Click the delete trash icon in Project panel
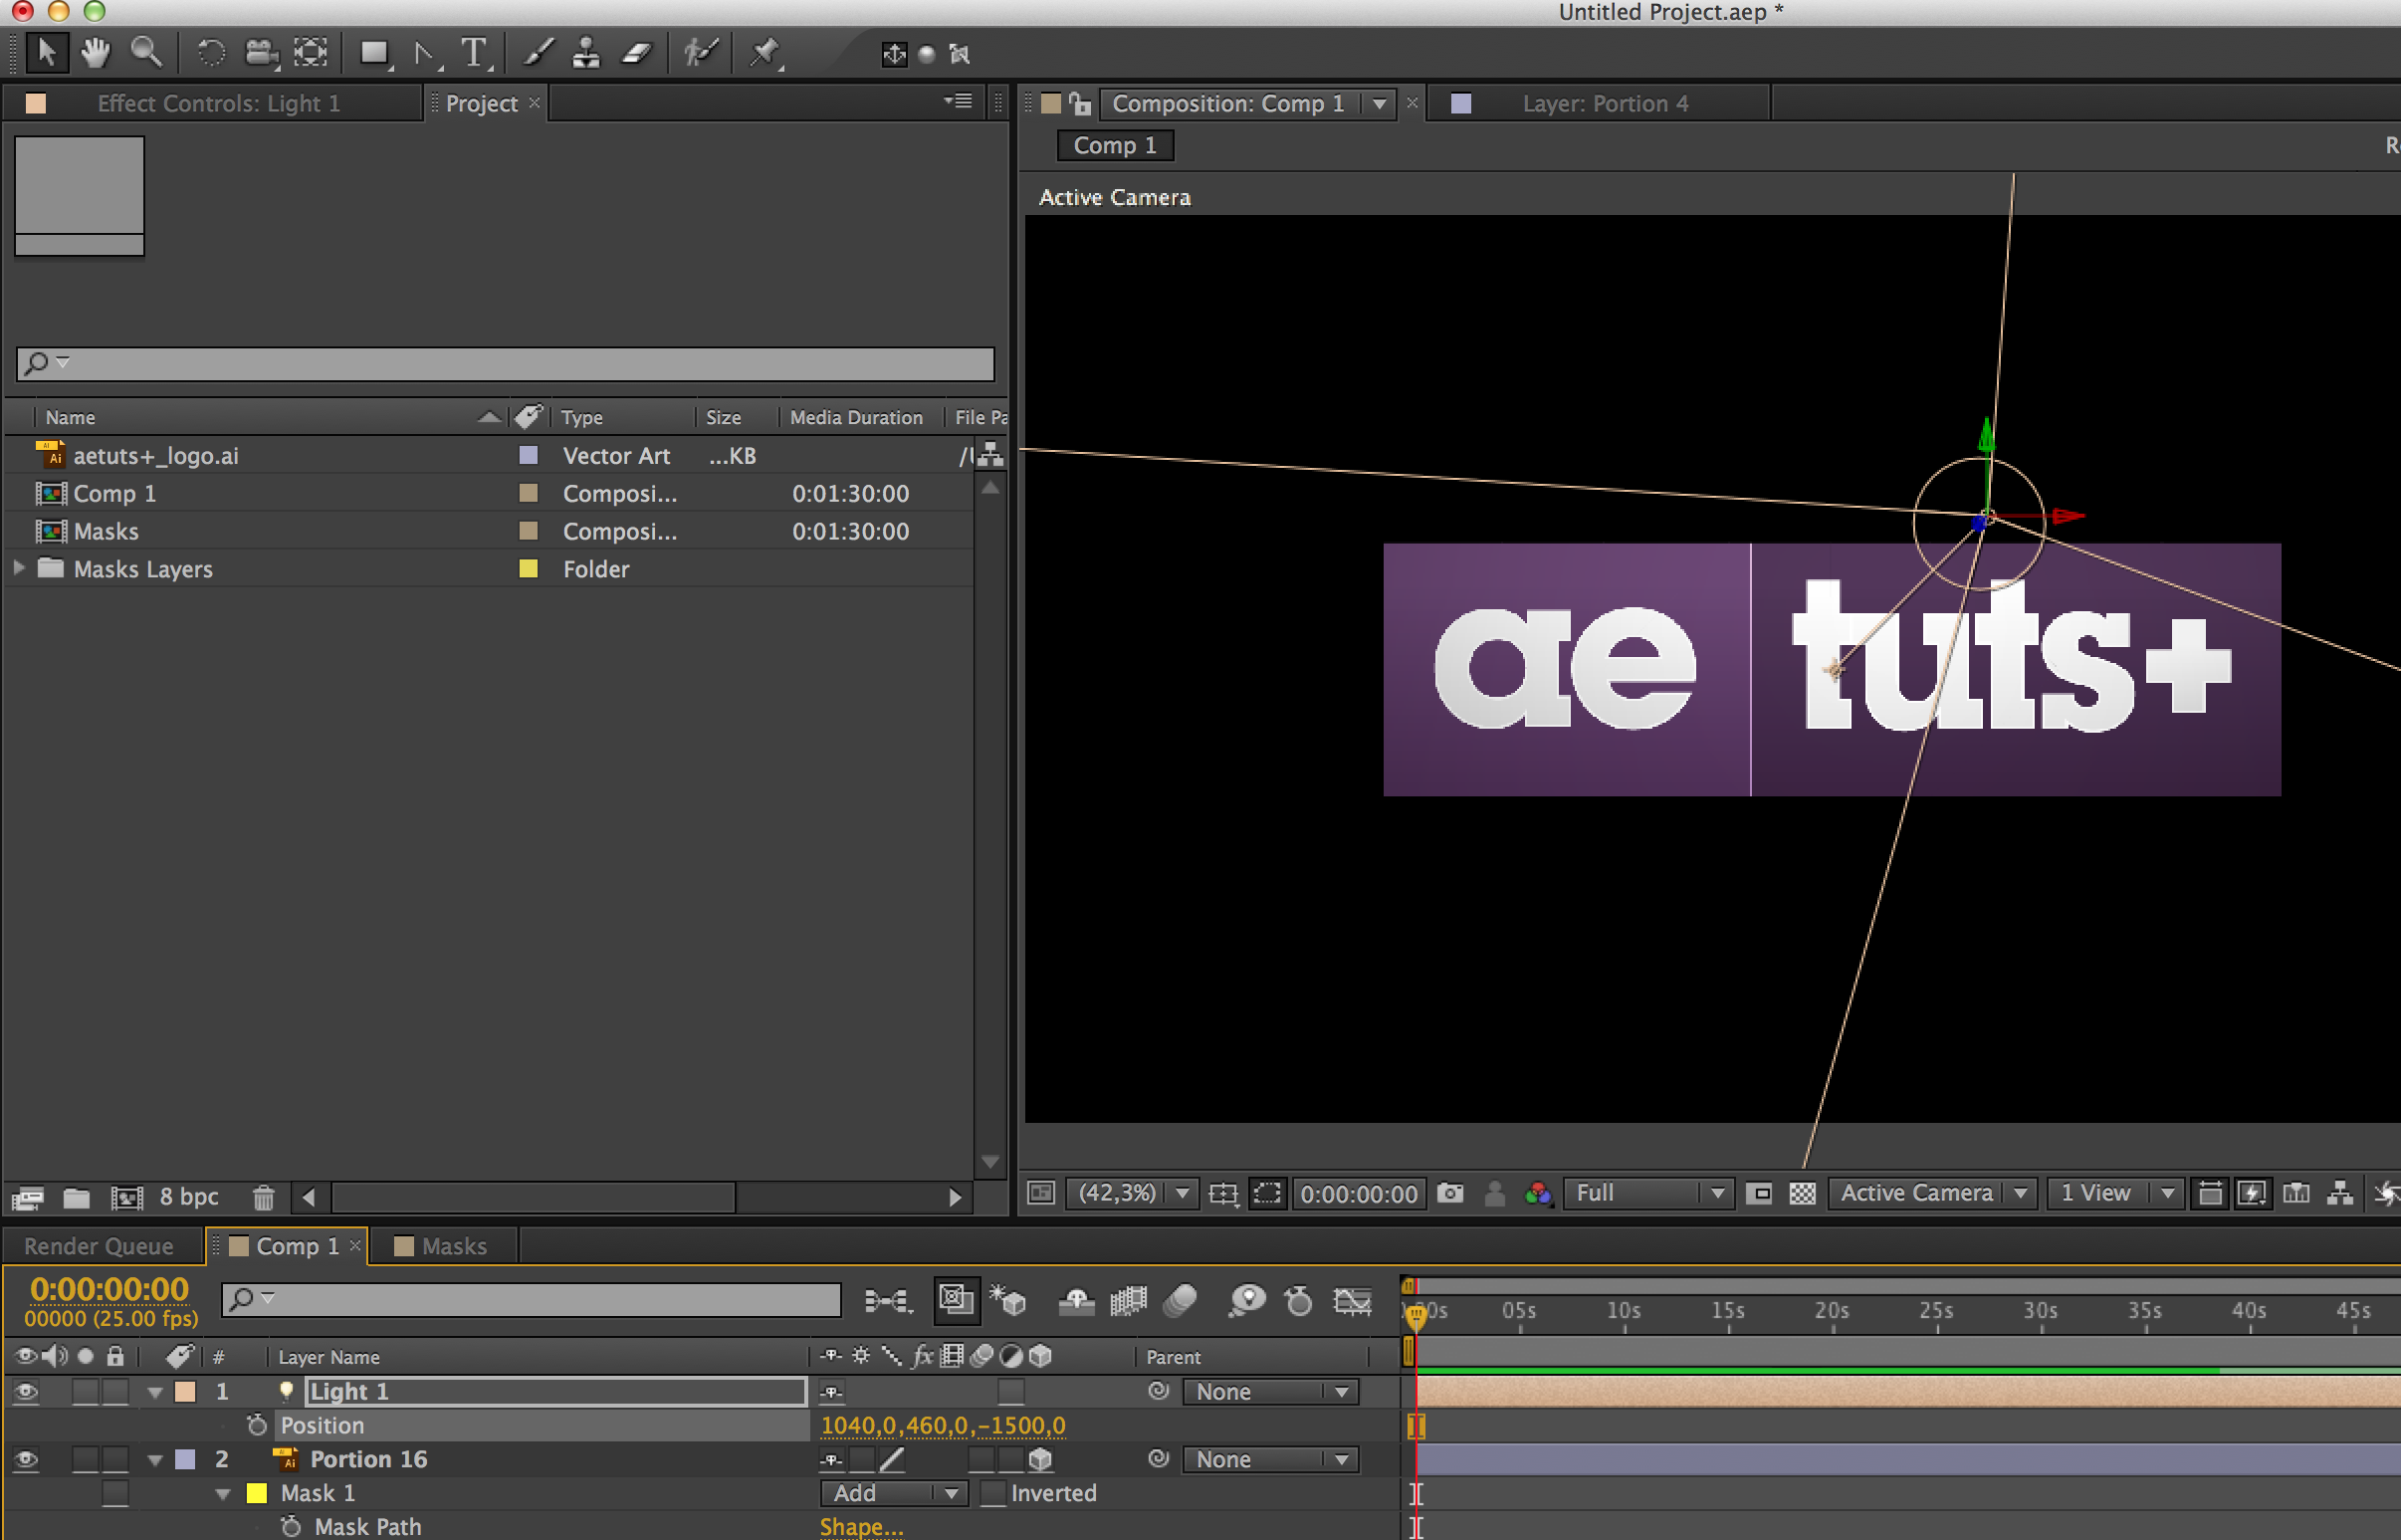The image size is (2401, 1540). tap(263, 1197)
